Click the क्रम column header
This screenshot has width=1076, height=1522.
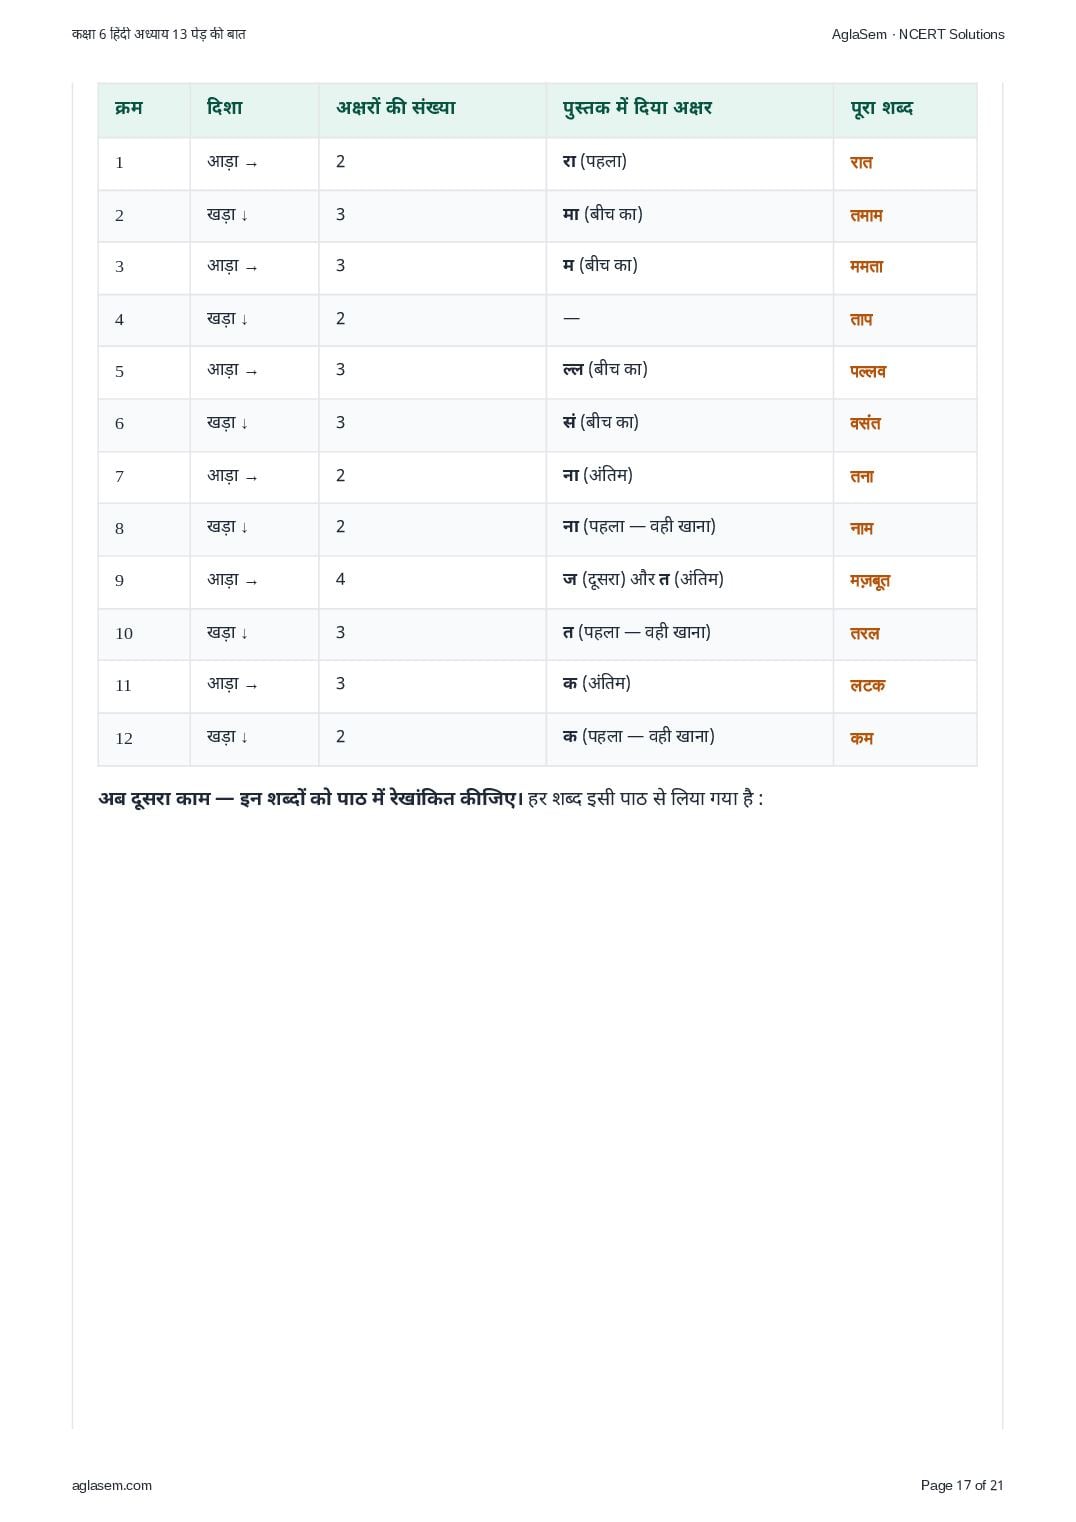[x=129, y=108]
